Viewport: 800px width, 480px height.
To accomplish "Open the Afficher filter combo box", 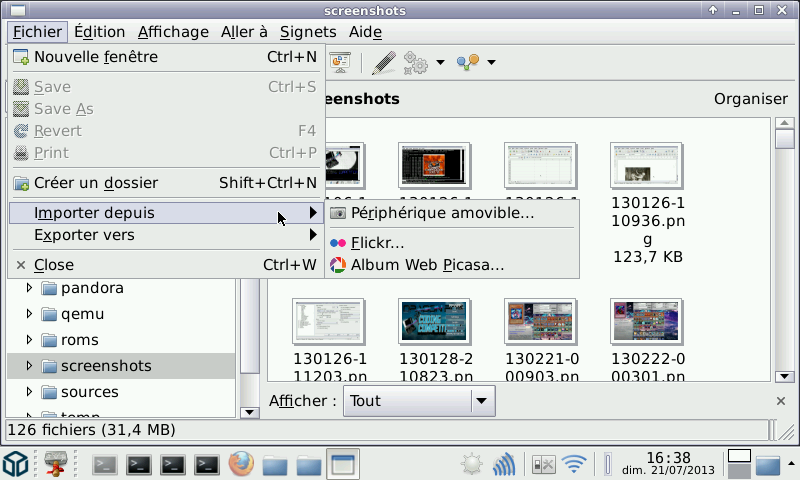I will point(419,401).
